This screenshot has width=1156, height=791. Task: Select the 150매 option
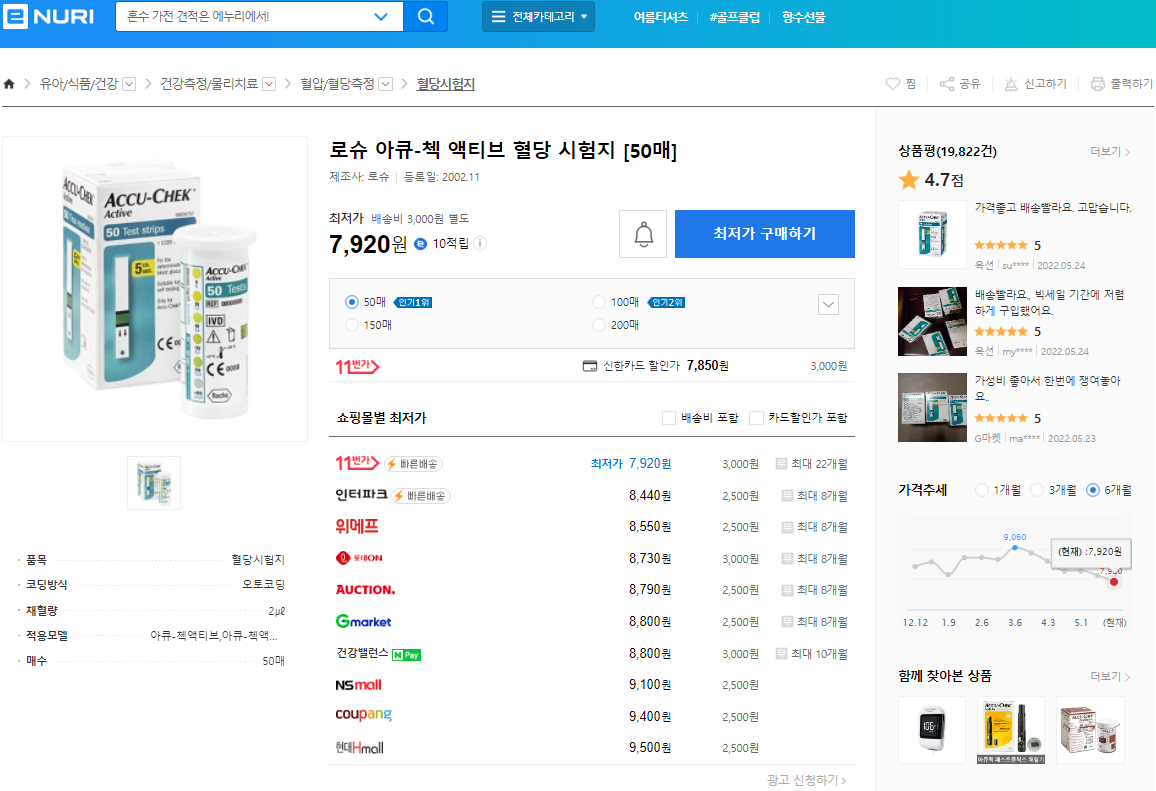pos(352,325)
